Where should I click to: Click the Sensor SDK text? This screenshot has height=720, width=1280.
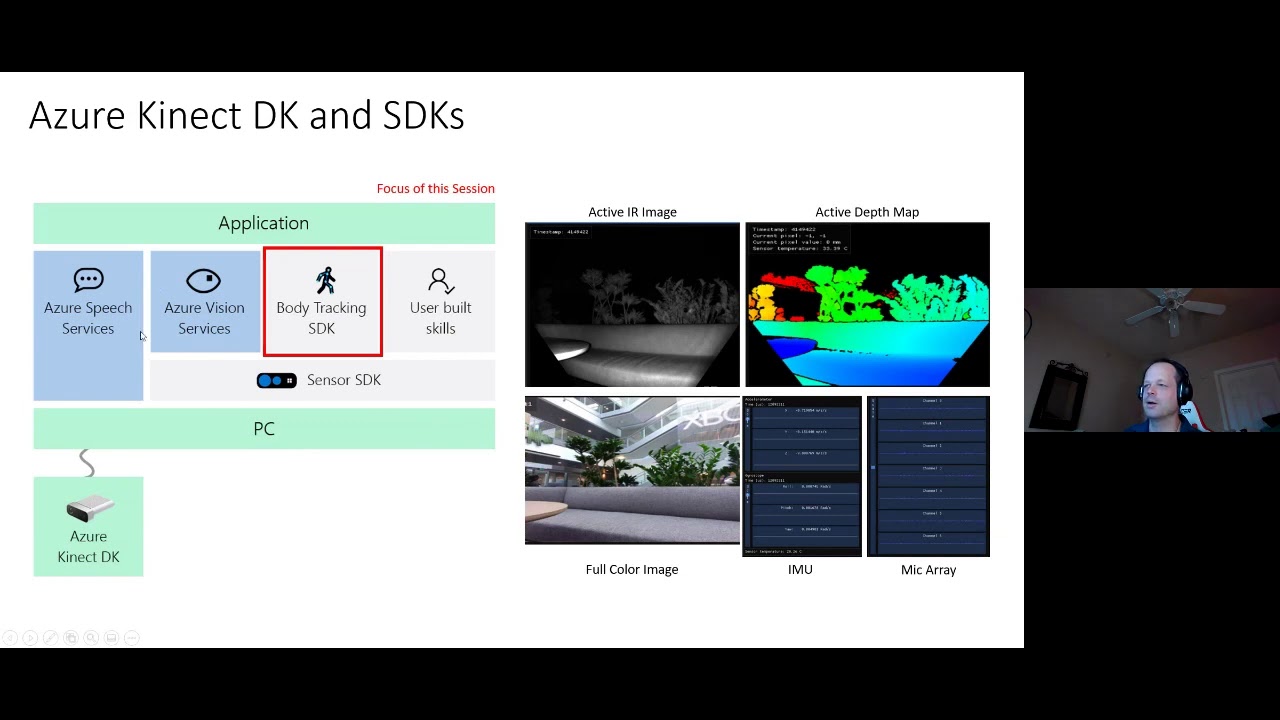(344, 380)
